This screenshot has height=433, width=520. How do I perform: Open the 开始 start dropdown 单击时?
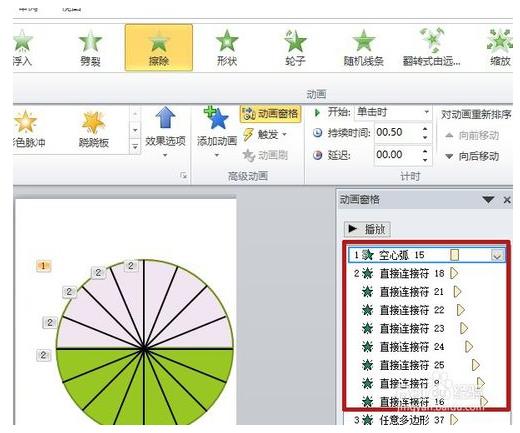click(393, 112)
